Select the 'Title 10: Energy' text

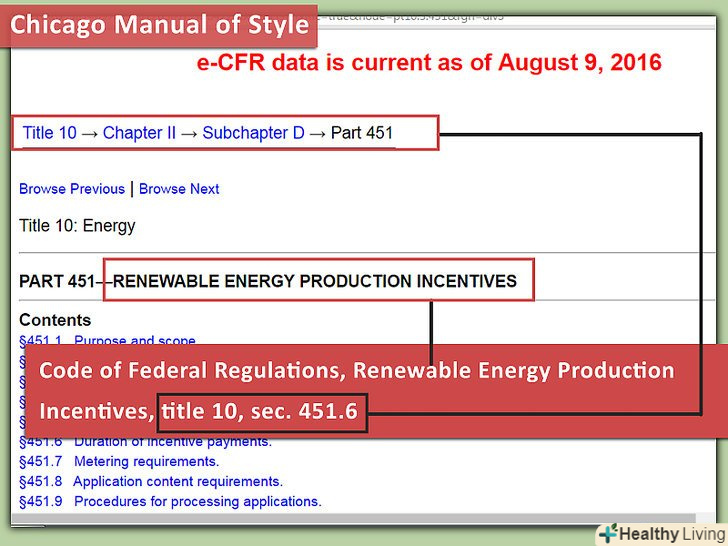point(77,226)
